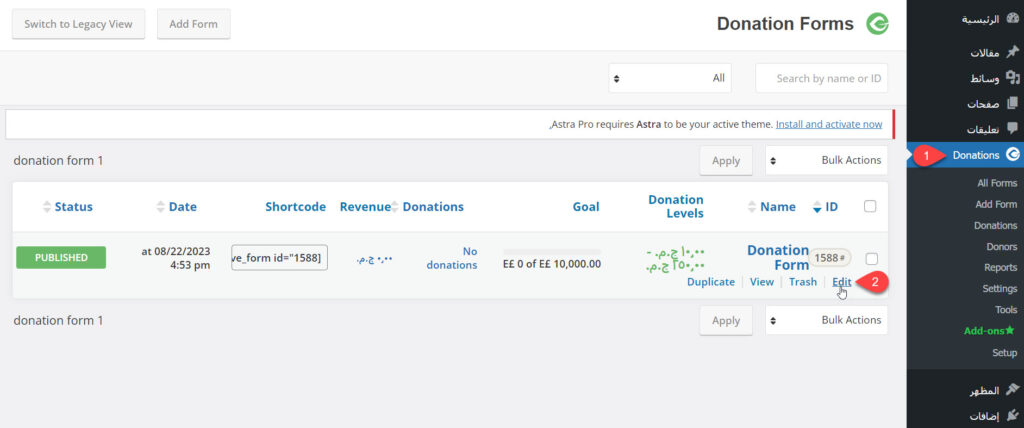
Task: Open the bottom Bulk Actions dropdown
Action: [825, 320]
